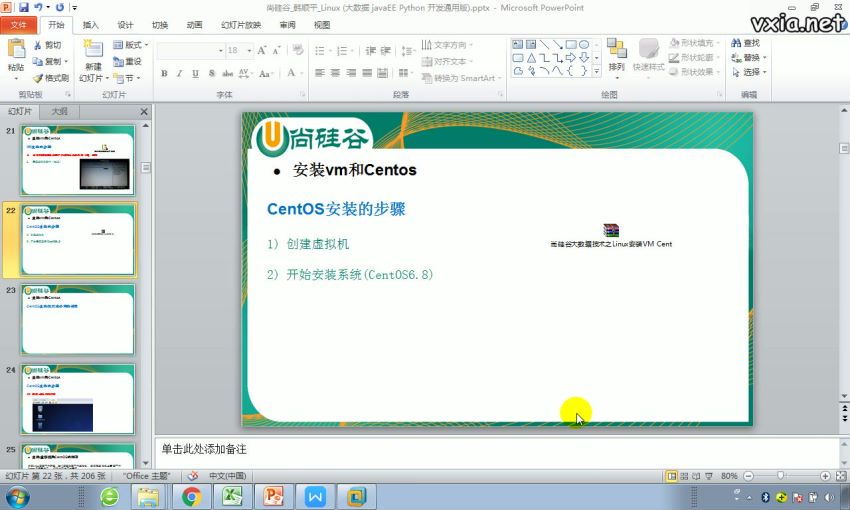Image resolution: width=850 pixels, height=510 pixels.
Task: Align text left
Action: [320, 73]
